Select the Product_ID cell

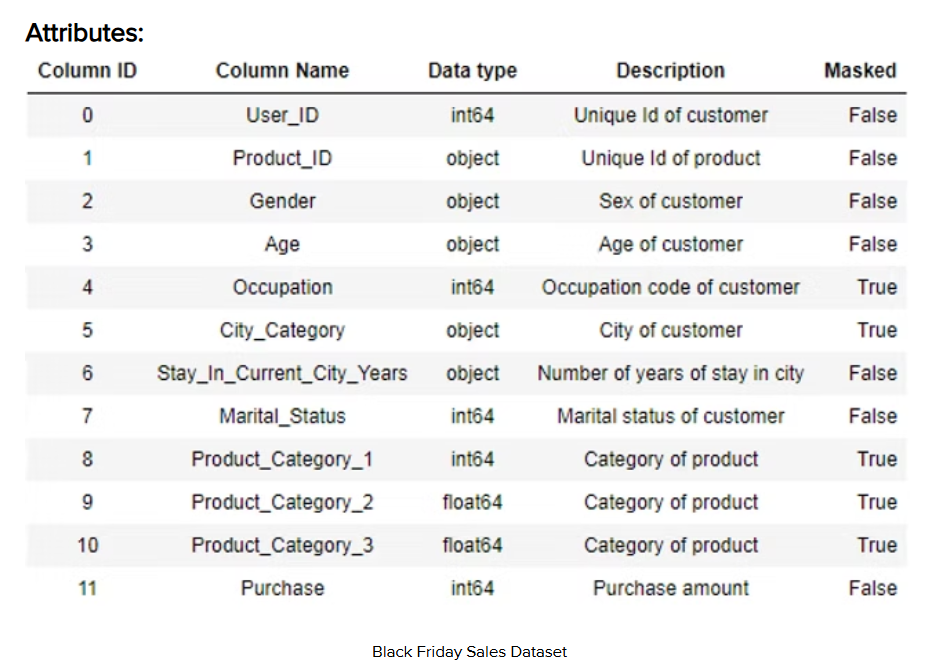pos(282,158)
